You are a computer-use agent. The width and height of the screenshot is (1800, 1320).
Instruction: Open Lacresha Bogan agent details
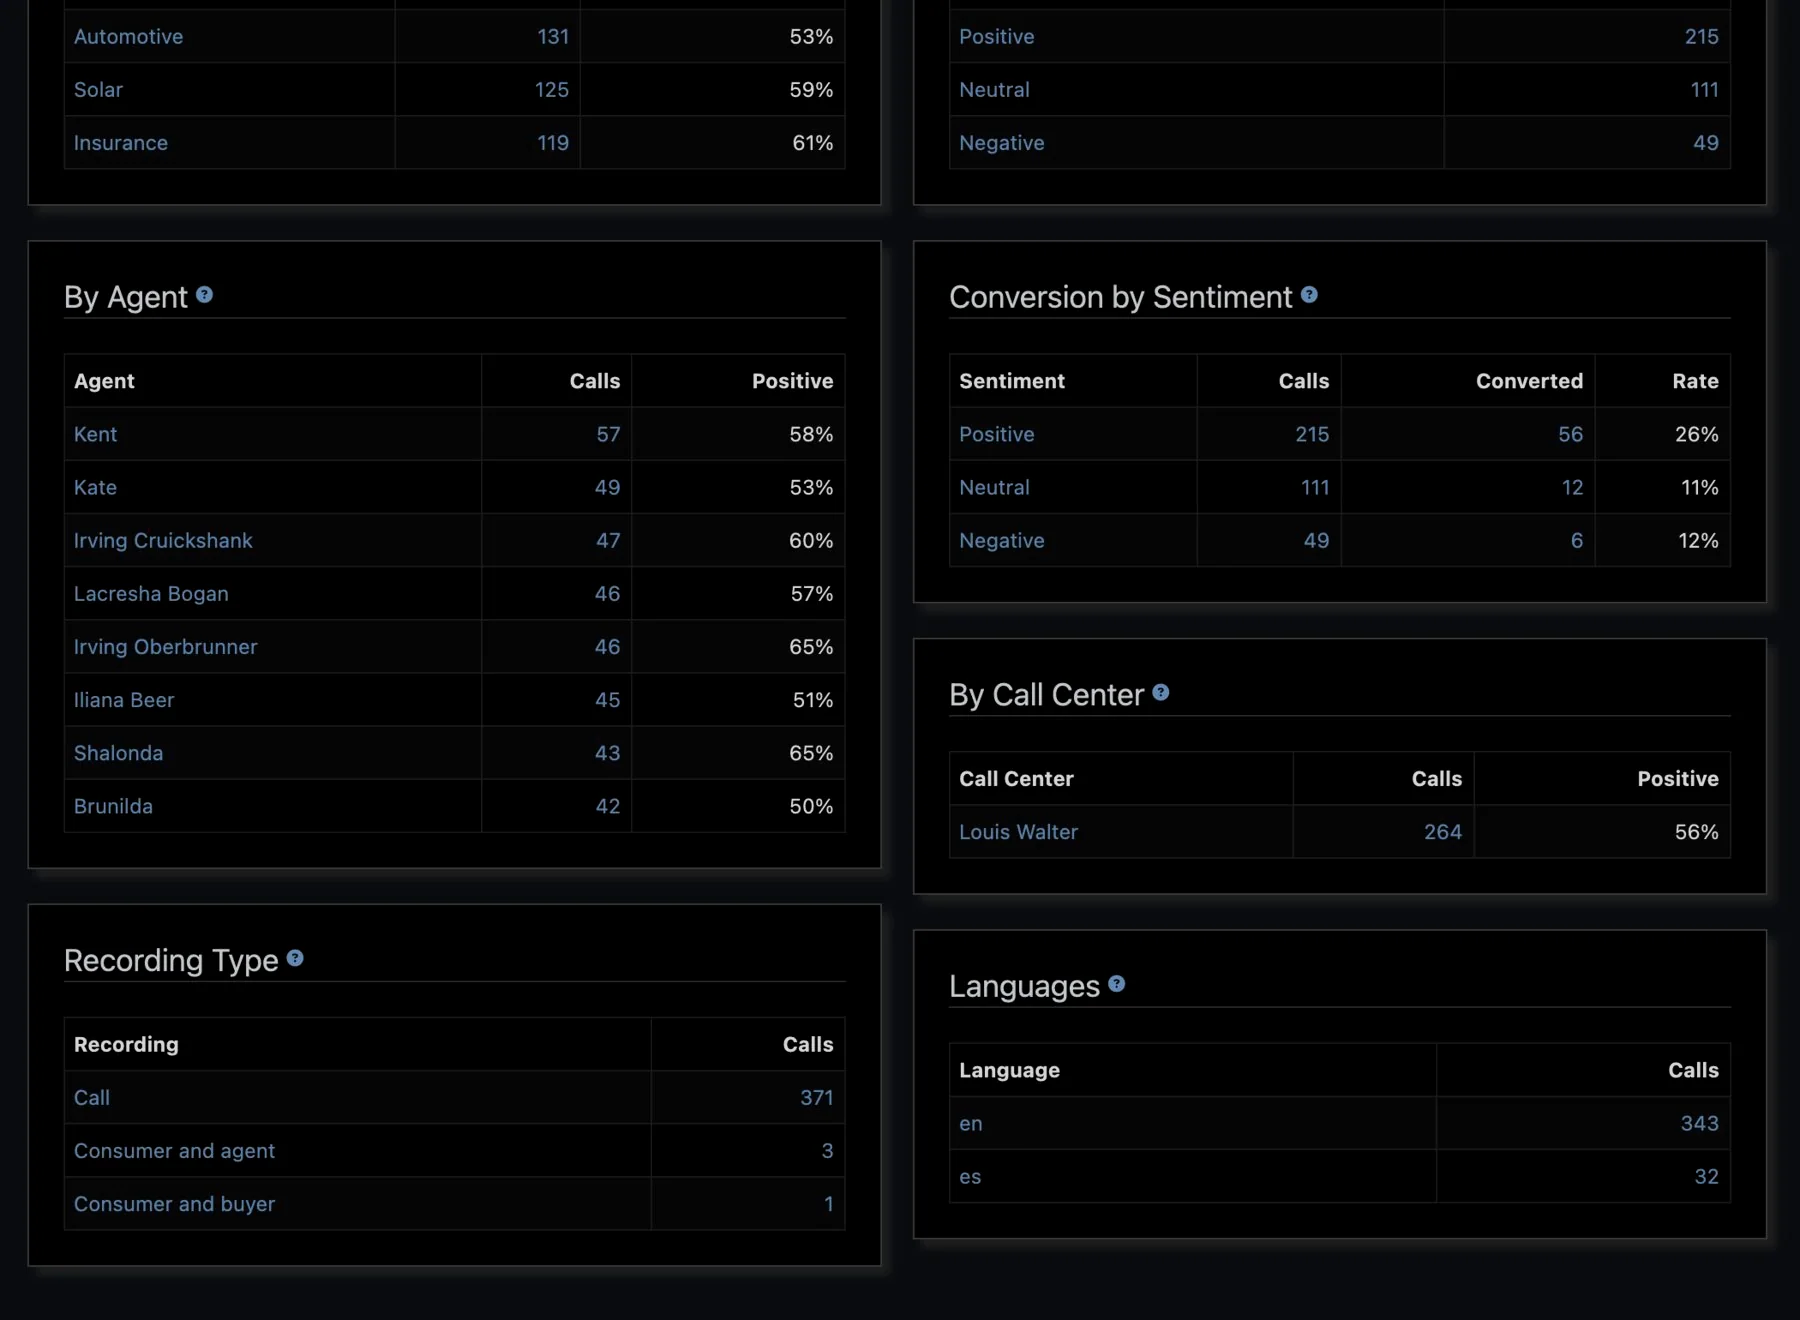[x=151, y=593]
